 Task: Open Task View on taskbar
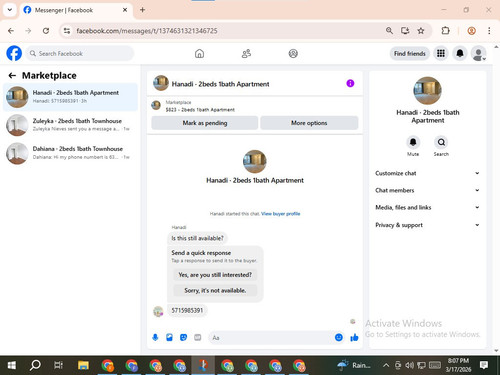point(59,365)
